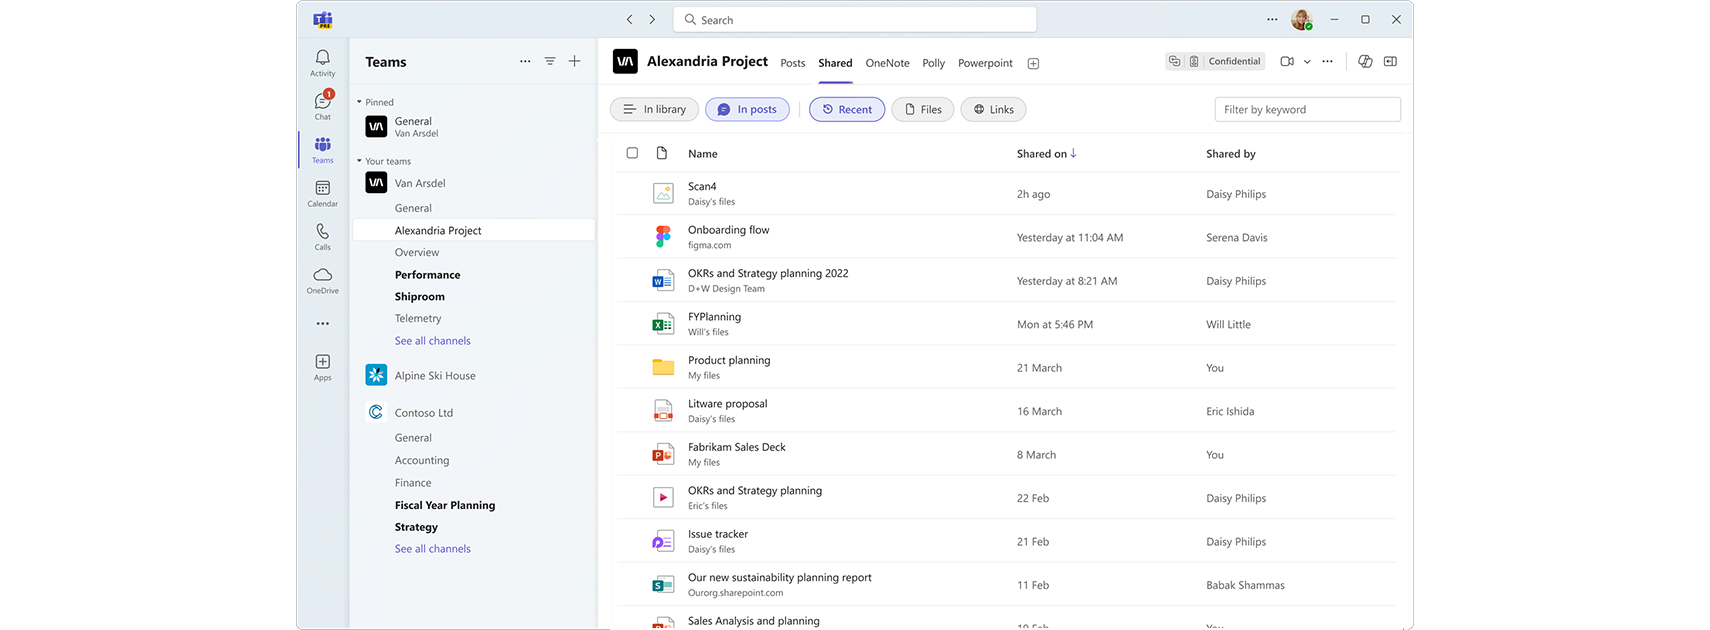Sort by Shared on column
Viewport: 1710px width, 630px height.
coord(1046,154)
